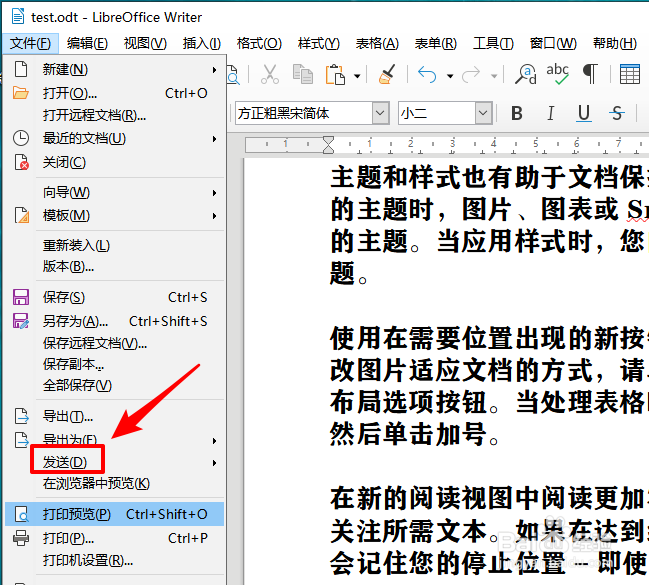649x585 pixels.
Task: Open Find and Replace icon
Action: [526, 75]
